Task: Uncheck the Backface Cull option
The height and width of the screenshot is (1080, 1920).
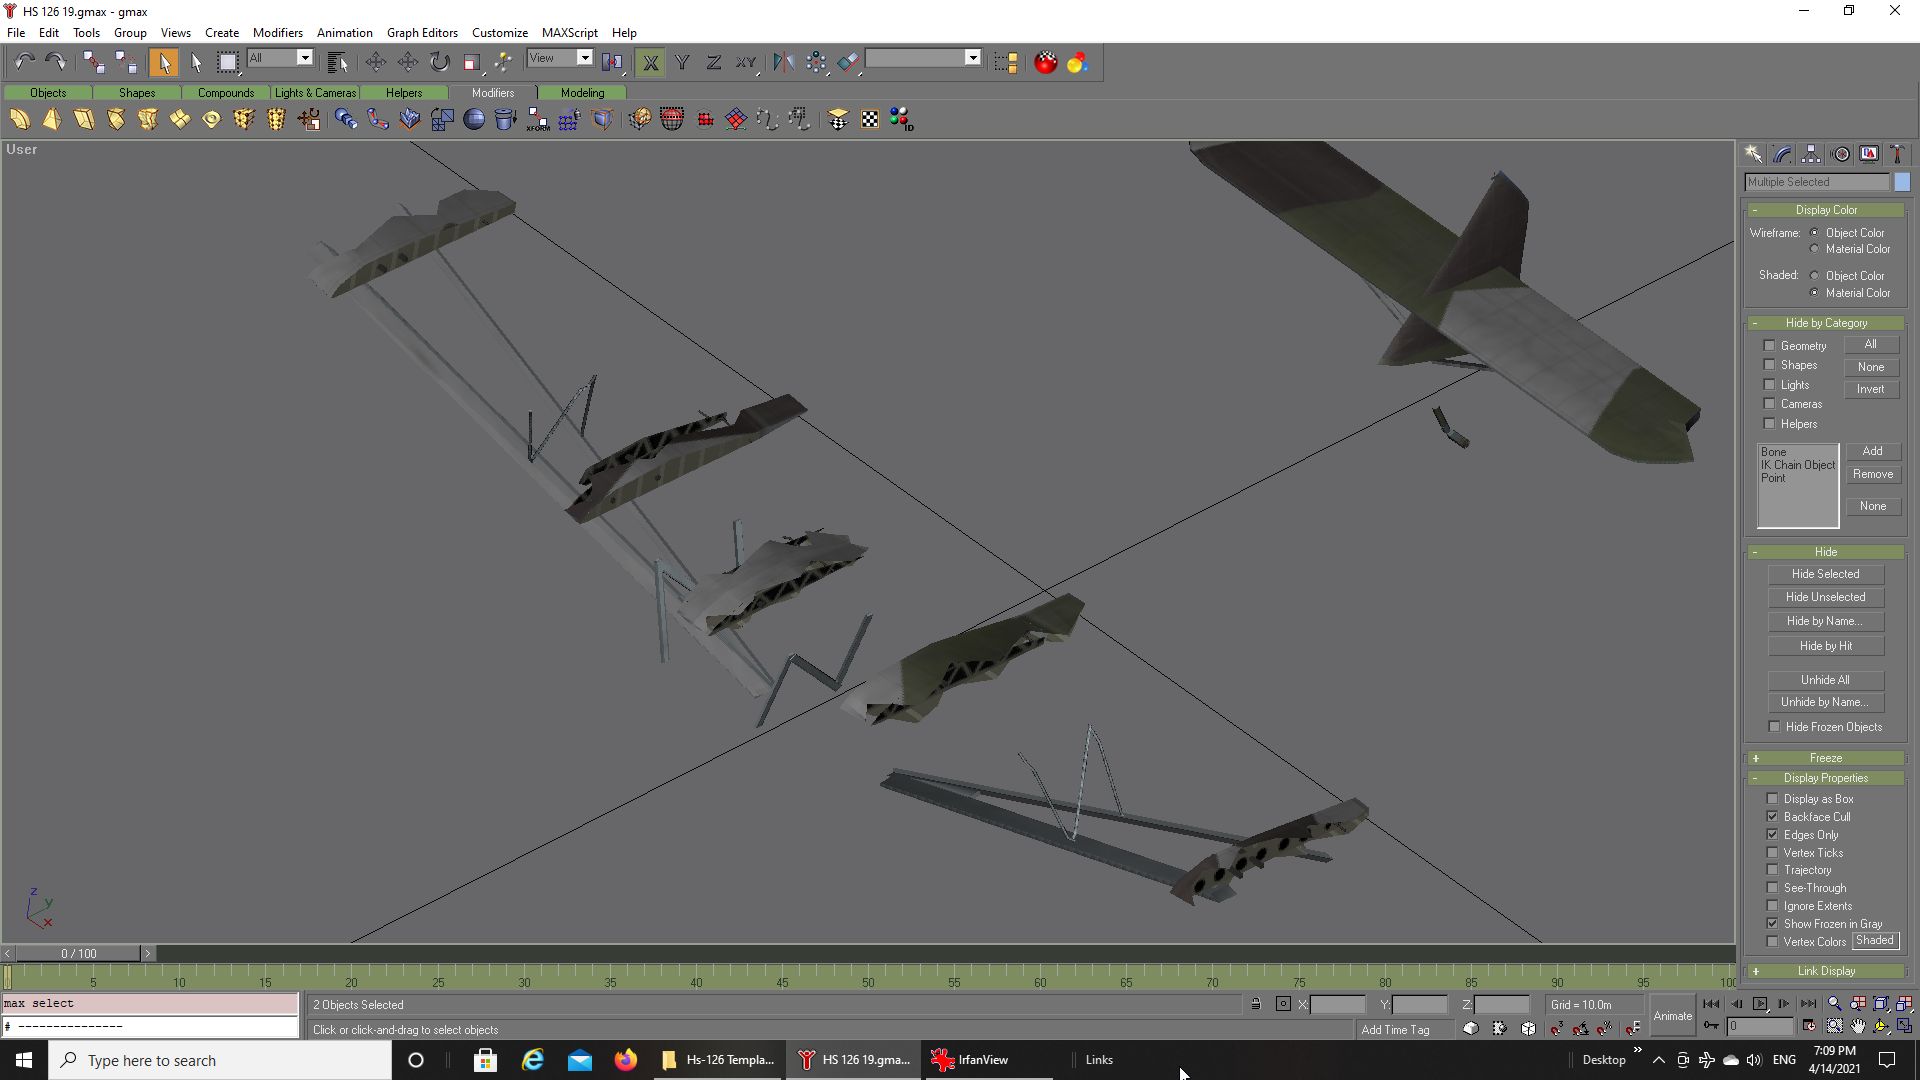Action: [1773, 817]
